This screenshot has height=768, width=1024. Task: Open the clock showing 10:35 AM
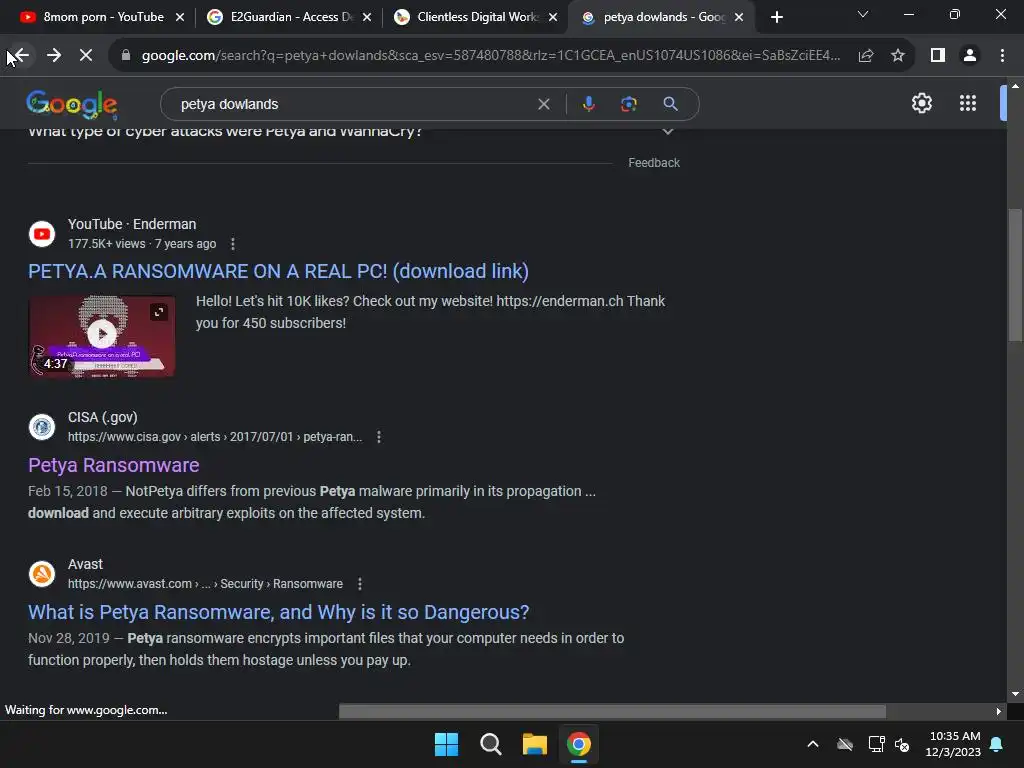click(953, 744)
